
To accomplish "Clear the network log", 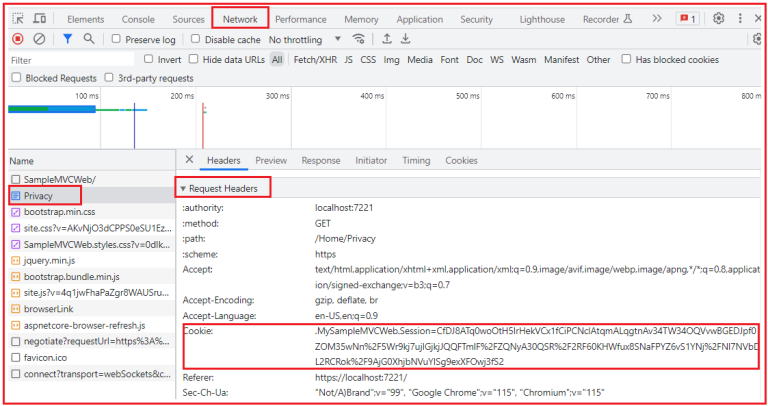I will click(x=39, y=39).
